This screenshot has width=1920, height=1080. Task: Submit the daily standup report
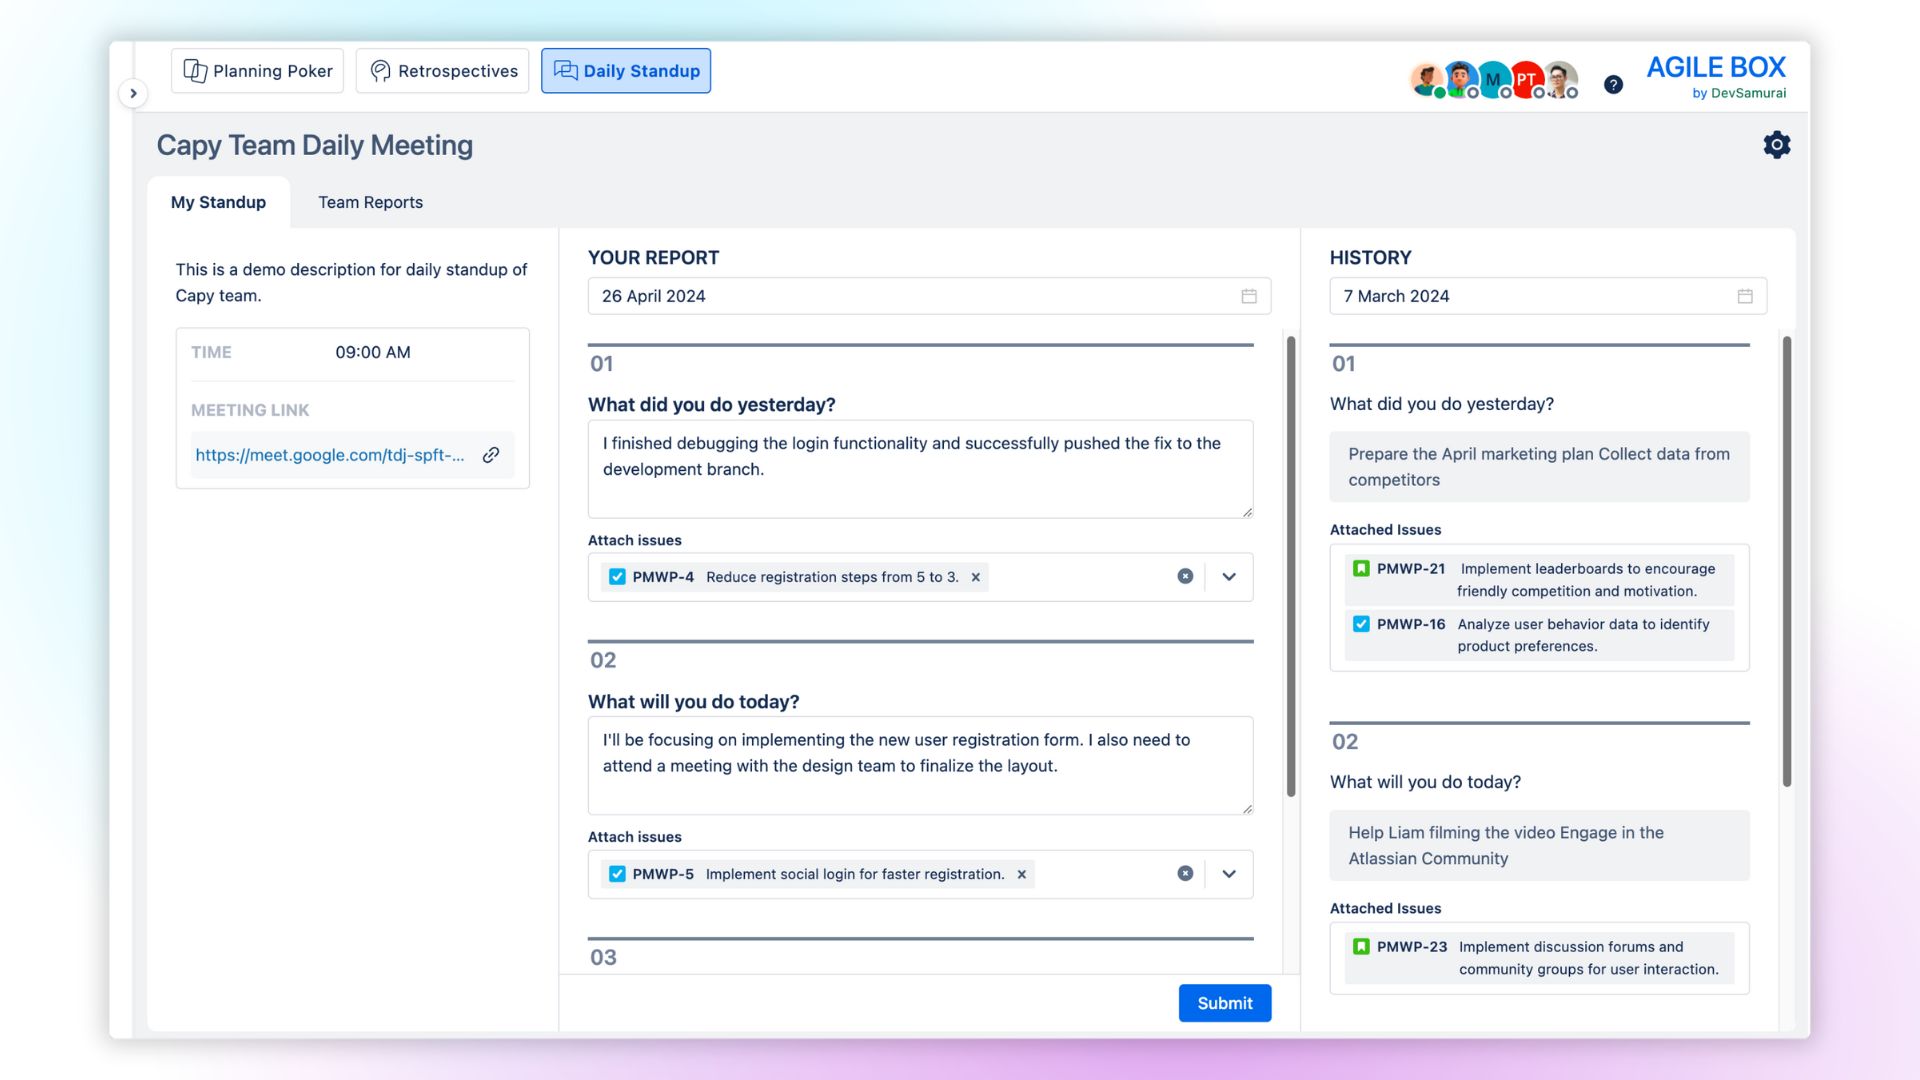pos(1225,1003)
